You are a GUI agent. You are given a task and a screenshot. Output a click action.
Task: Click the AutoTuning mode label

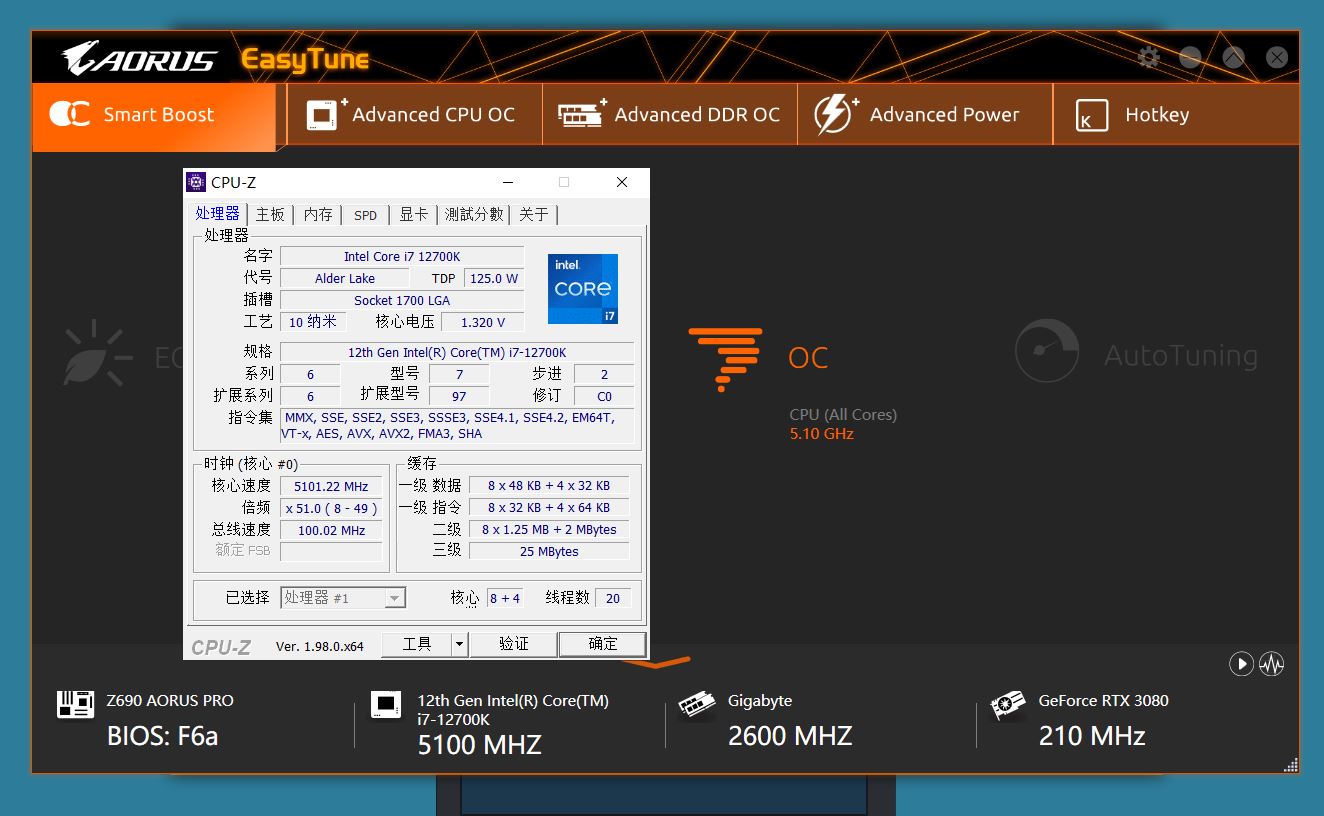click(x=1181, y=355)
